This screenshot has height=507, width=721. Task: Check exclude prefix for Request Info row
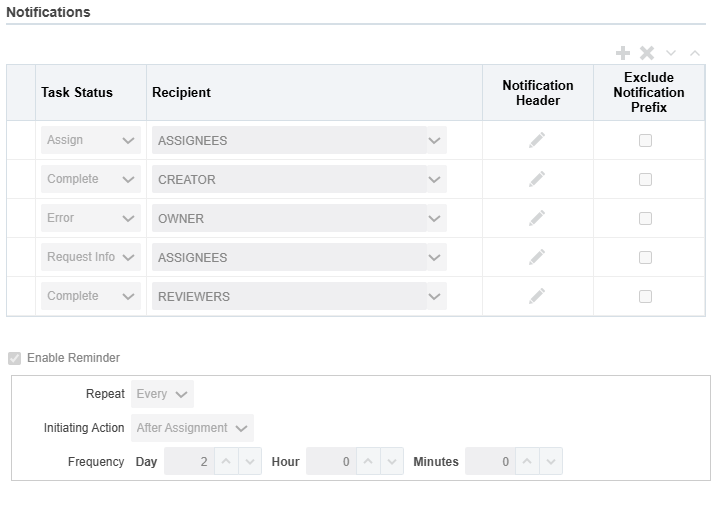tap(645, 257)
